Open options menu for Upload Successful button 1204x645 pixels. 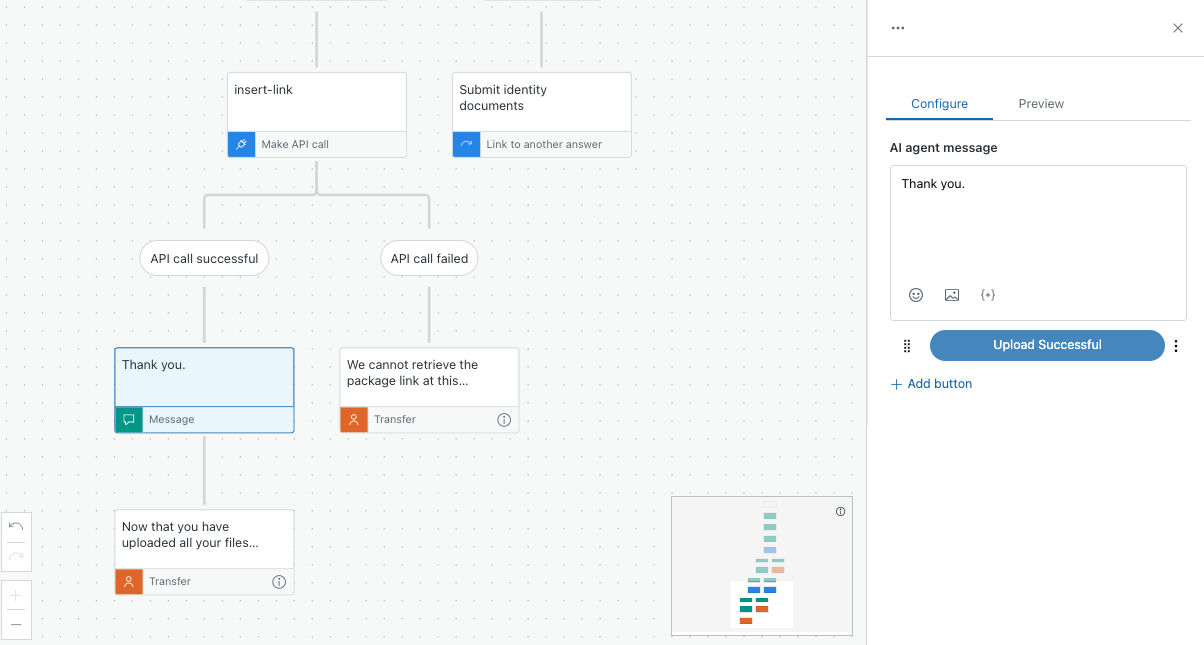tap(1176, 346)
